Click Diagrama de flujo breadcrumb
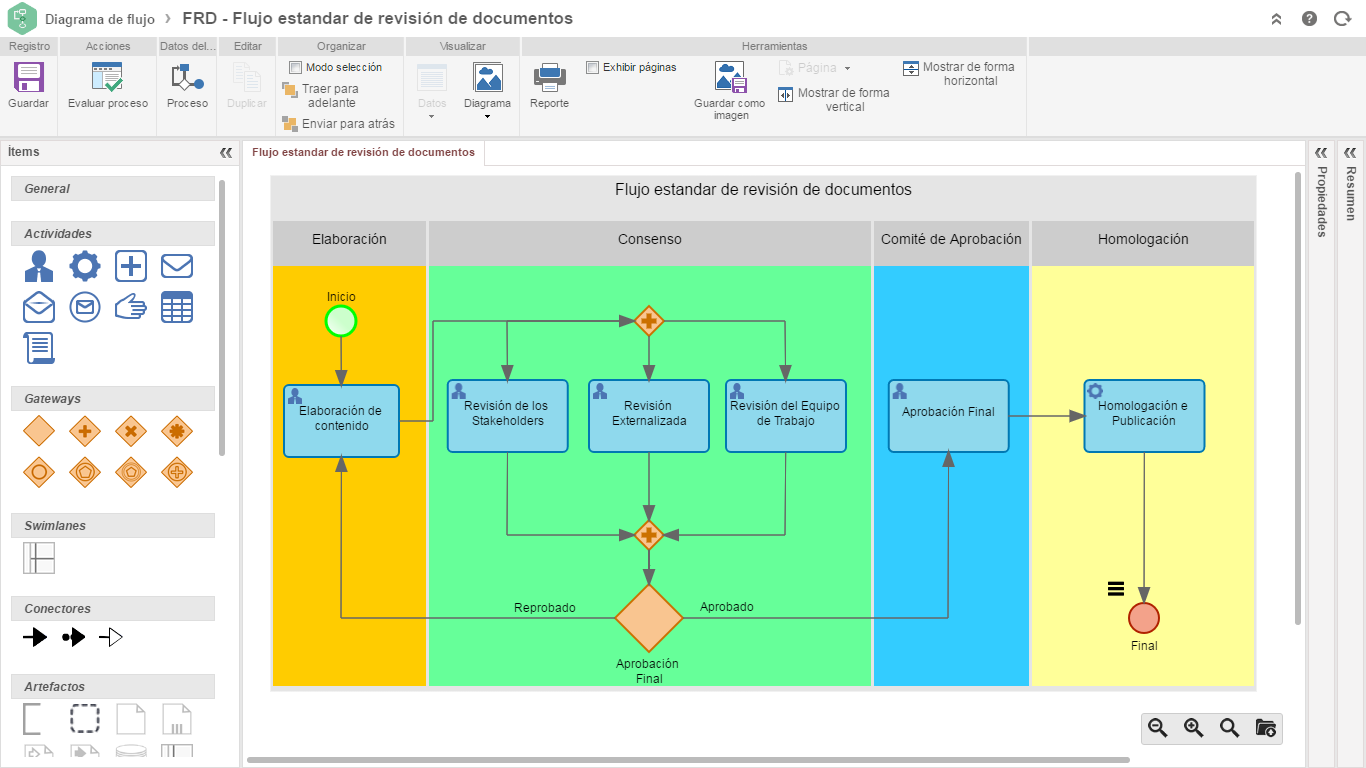This screenshot has width=1366, height=768. [100, 19]
